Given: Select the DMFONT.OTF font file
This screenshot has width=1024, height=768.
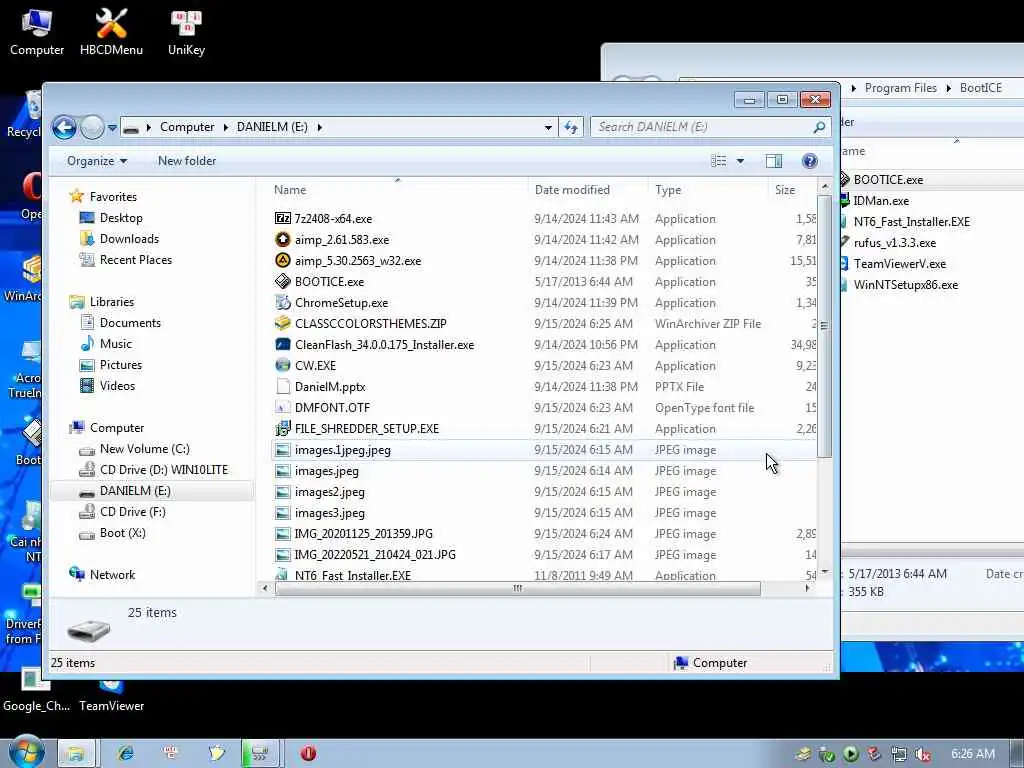Looking at the screenshot, I should [x=332, y=408].
